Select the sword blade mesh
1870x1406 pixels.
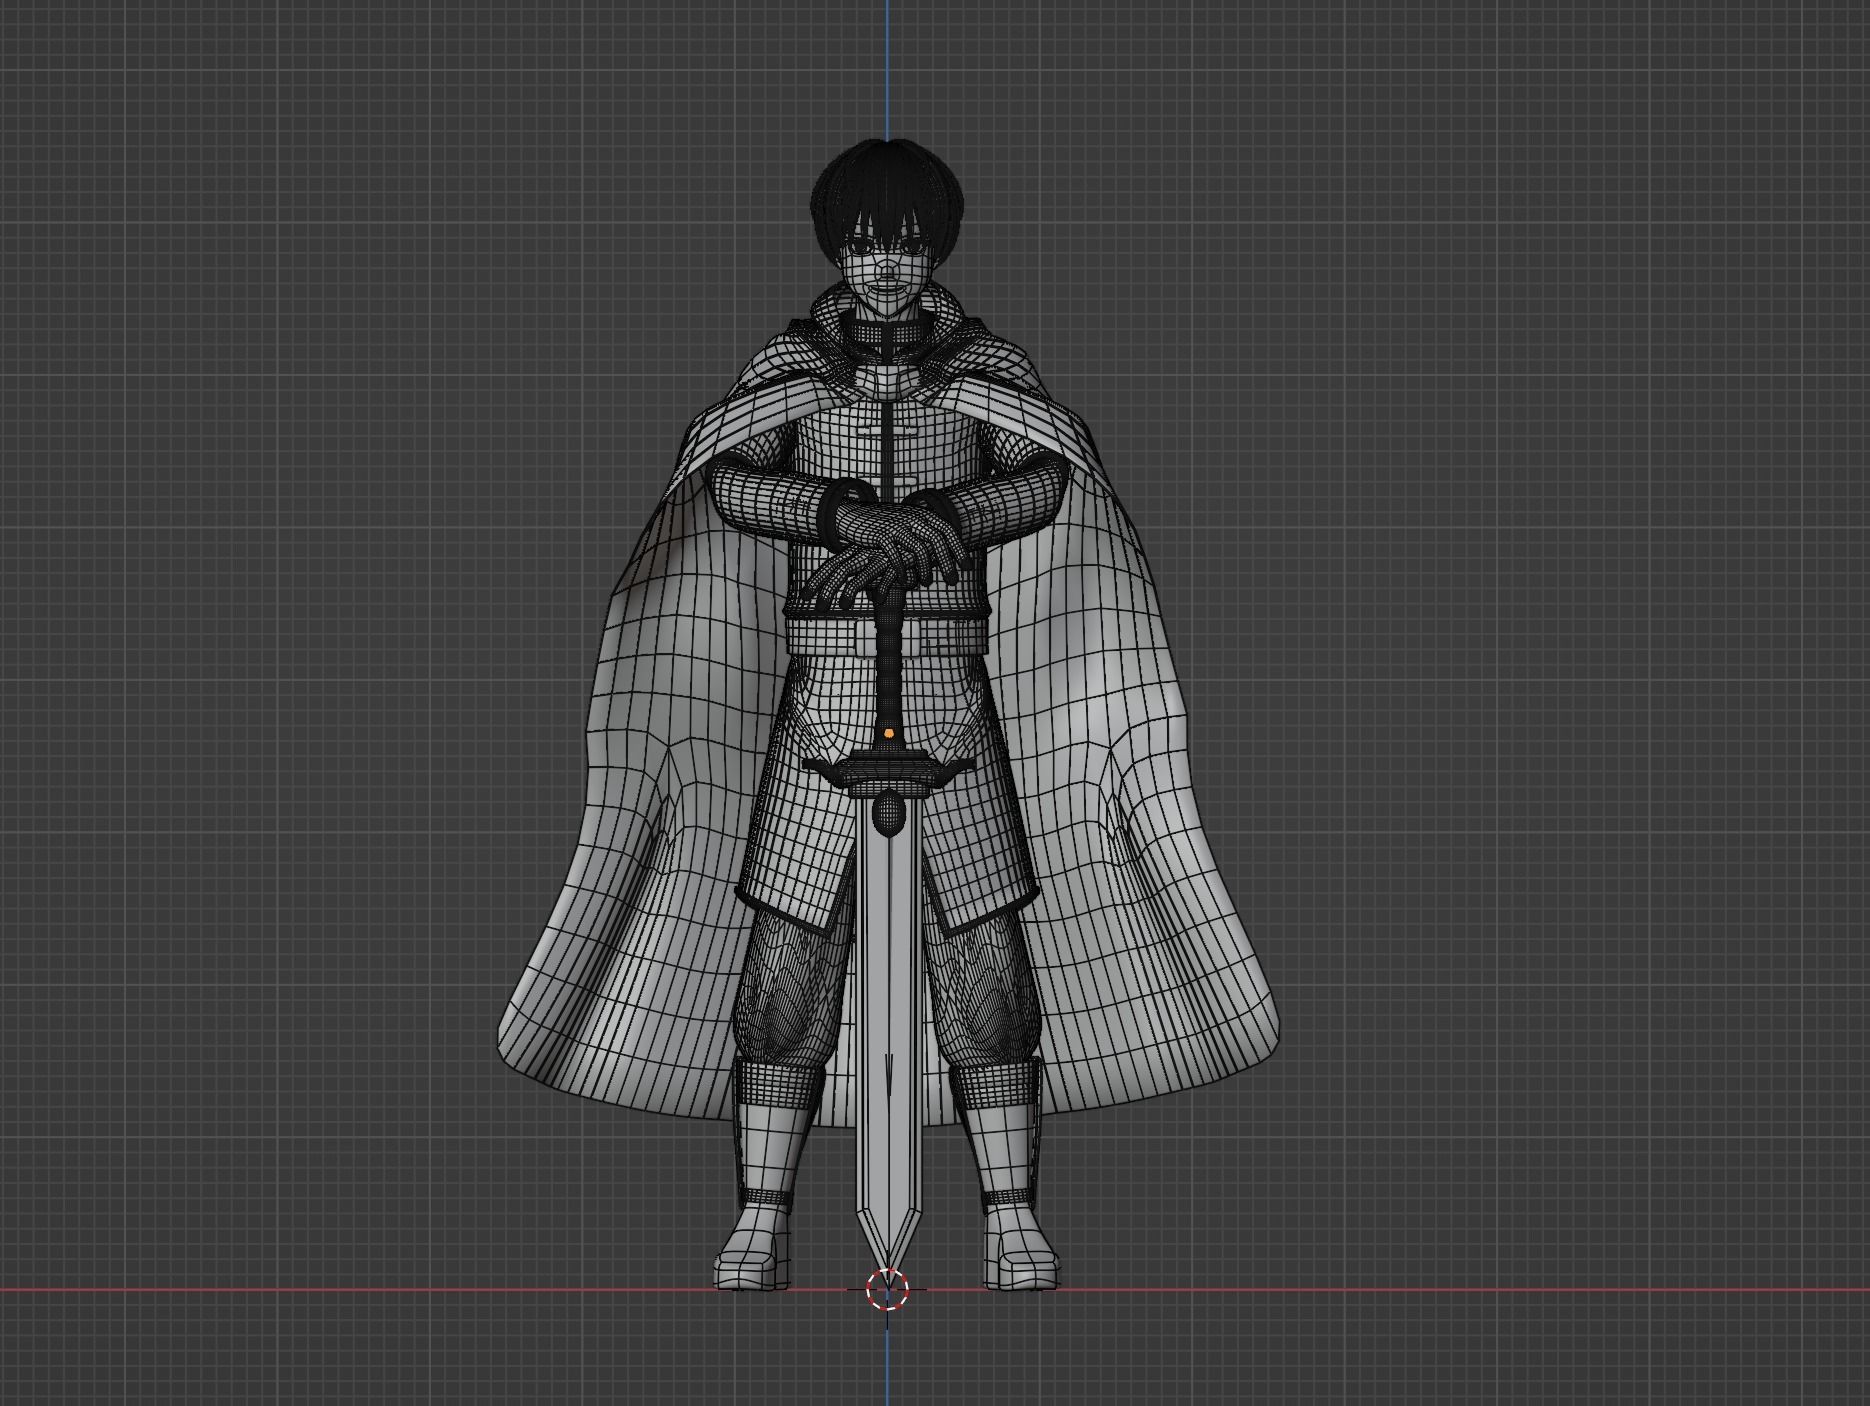[x=888, y=1040]
